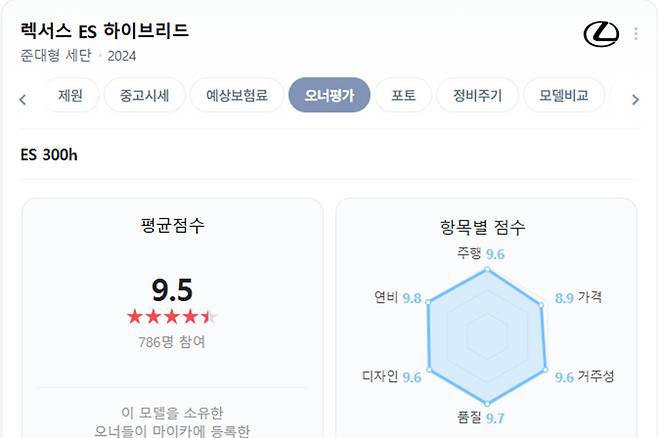Switch to the 모델비교 tab
The image size is (658, 438).
point(564,96)
